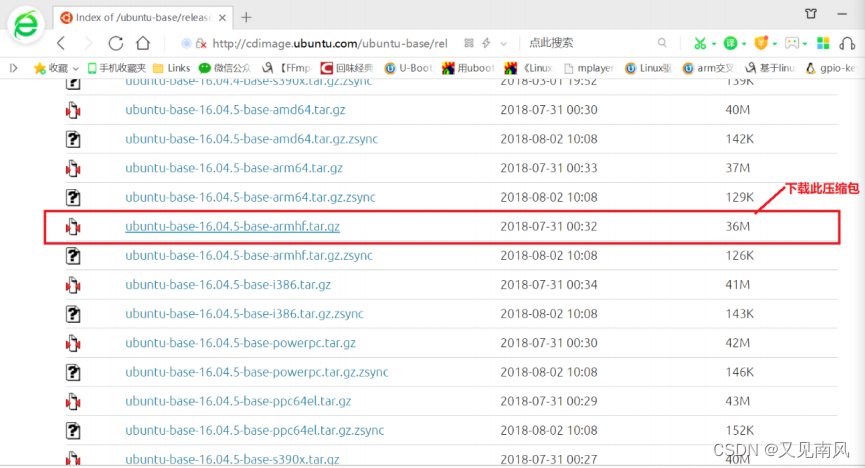Image resolution: width=865 pixels, height=468 pixels.
Task: Download ubuntu-base-16.04.5-base-i386.tar.gz
Action: (x=228, y=285)
